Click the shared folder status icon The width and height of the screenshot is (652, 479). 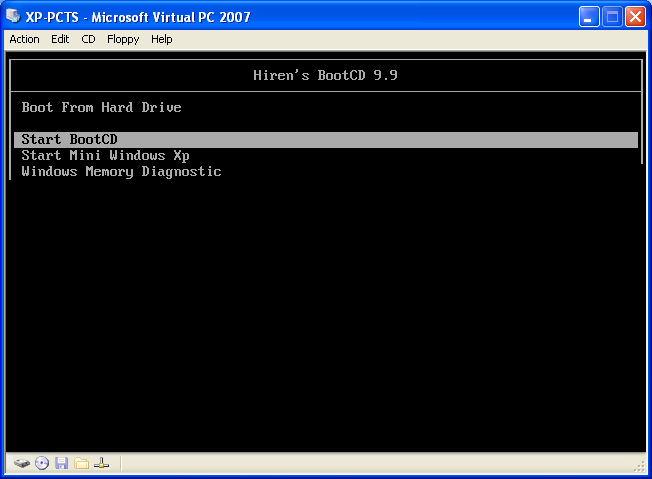pyautogui.click(x=82, y=463)
